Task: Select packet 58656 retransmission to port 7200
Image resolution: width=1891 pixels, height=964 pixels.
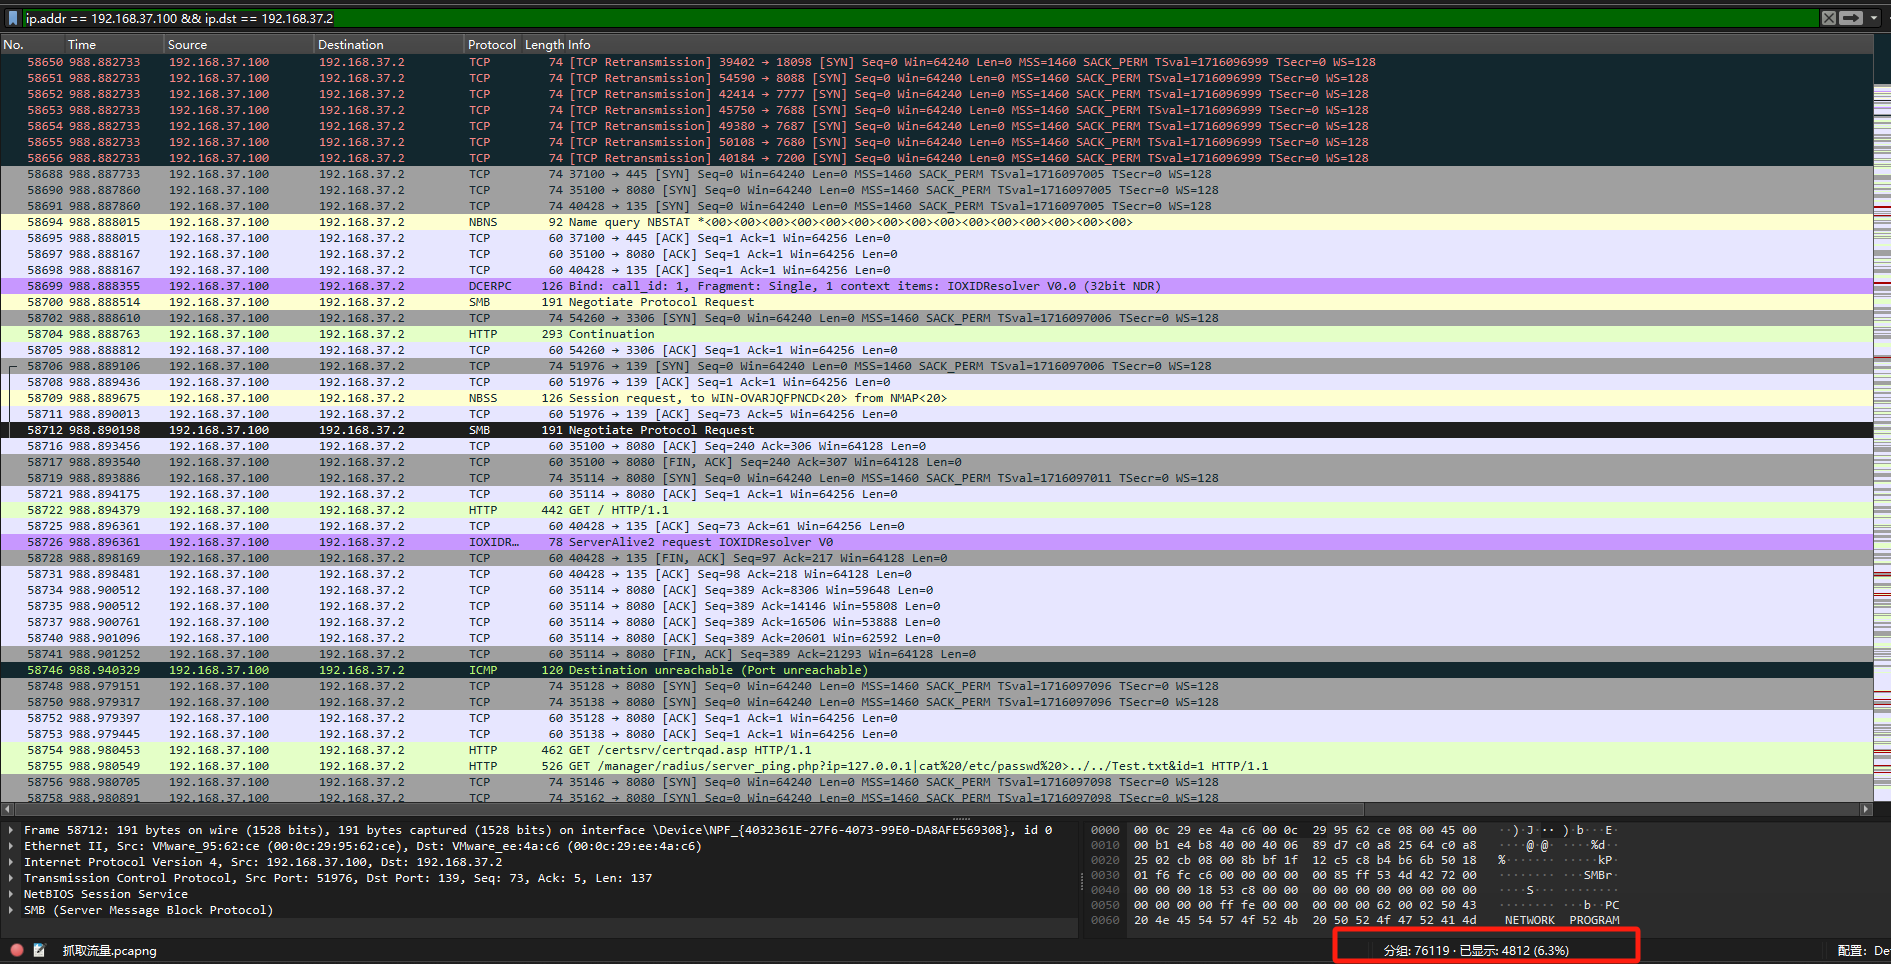Action: coord(936,158)
